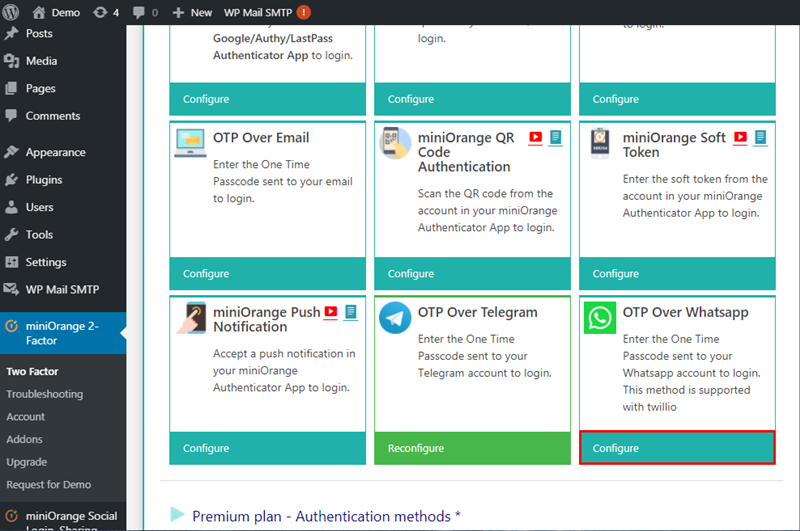This screenshot has height=531, width=800.
Task: Click the Whatsapp logo icon
Action: pos(599,318)
